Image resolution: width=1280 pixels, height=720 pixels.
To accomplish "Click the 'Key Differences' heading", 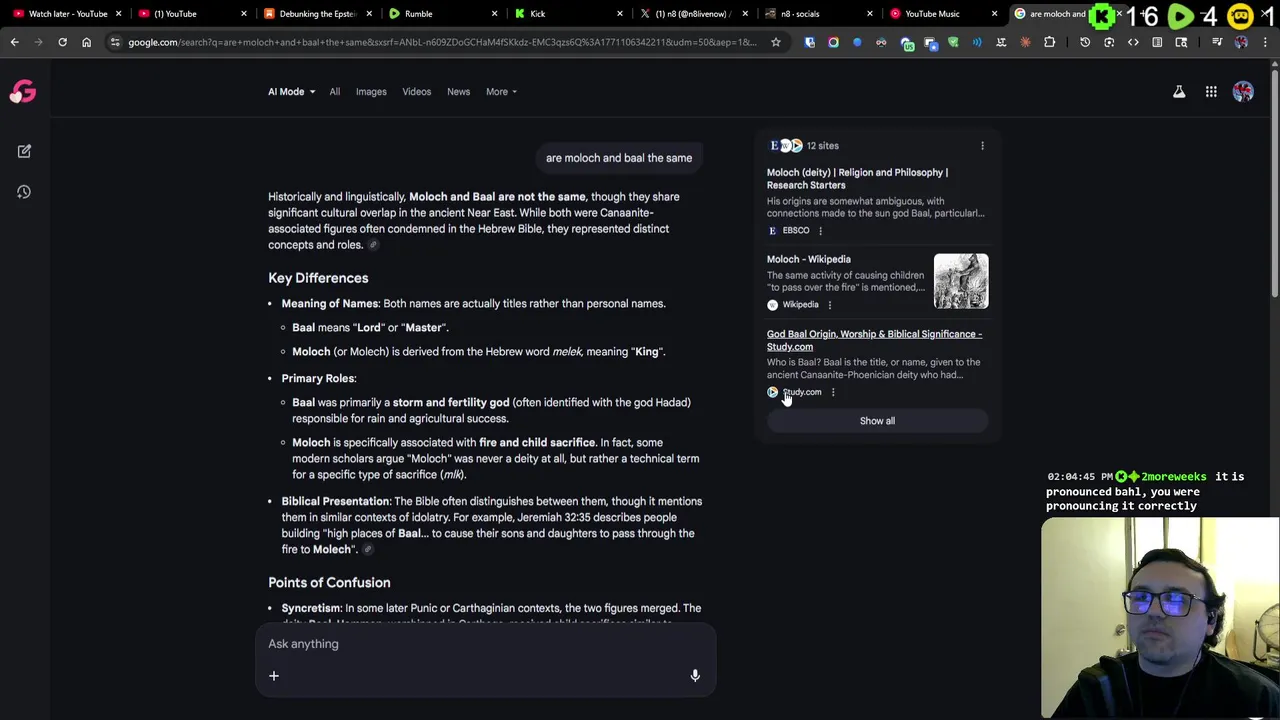I will 318,278.
